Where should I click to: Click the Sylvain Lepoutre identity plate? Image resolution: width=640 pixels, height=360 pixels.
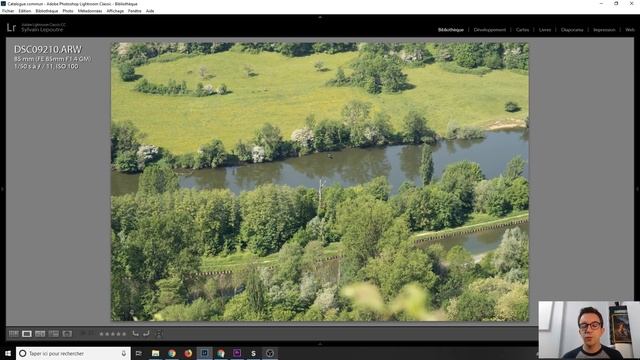pyautogui.click(x=42, y=30)
